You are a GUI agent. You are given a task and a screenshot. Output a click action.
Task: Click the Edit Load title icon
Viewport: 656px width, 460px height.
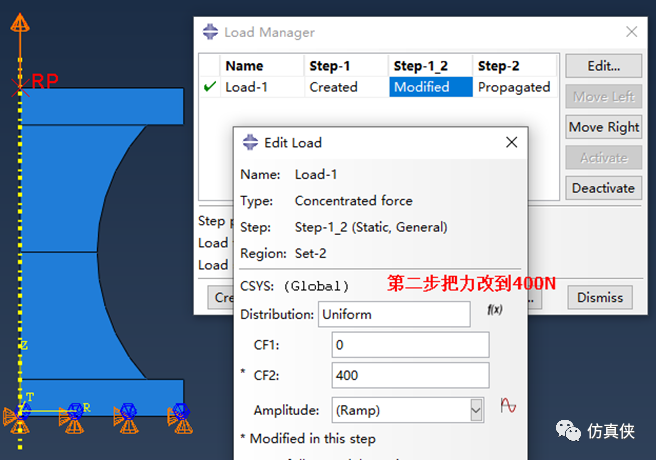[x=250, y=142]
